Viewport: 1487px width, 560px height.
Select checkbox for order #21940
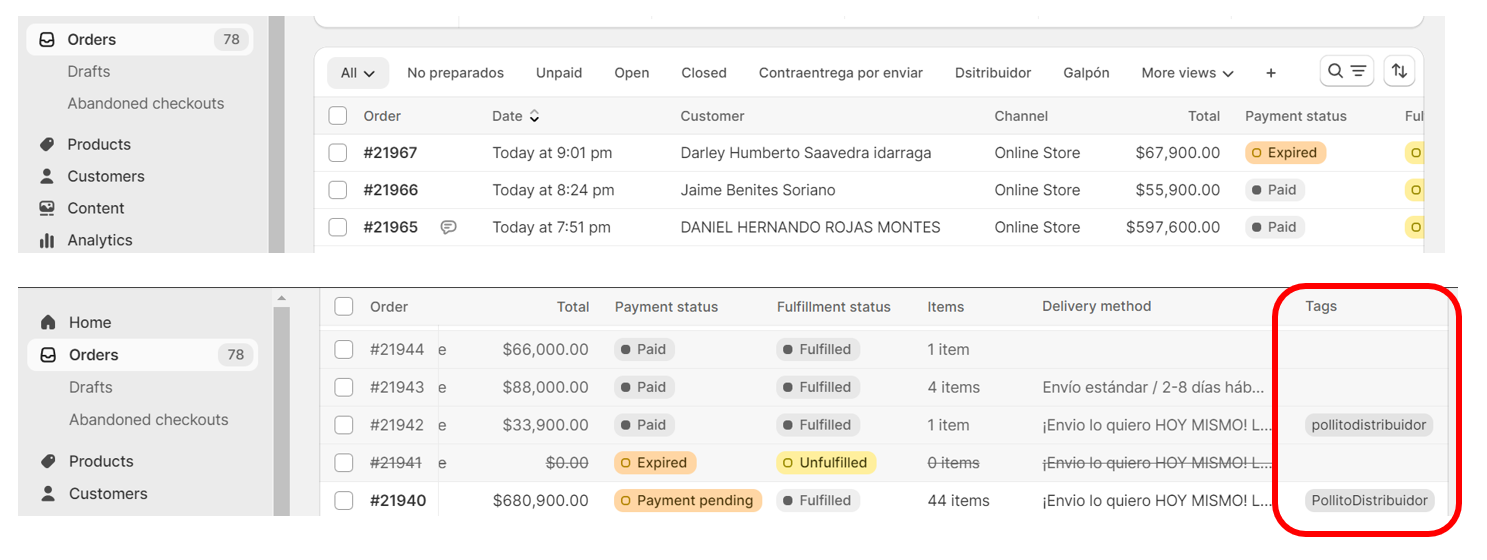click(x=344, y=501)
